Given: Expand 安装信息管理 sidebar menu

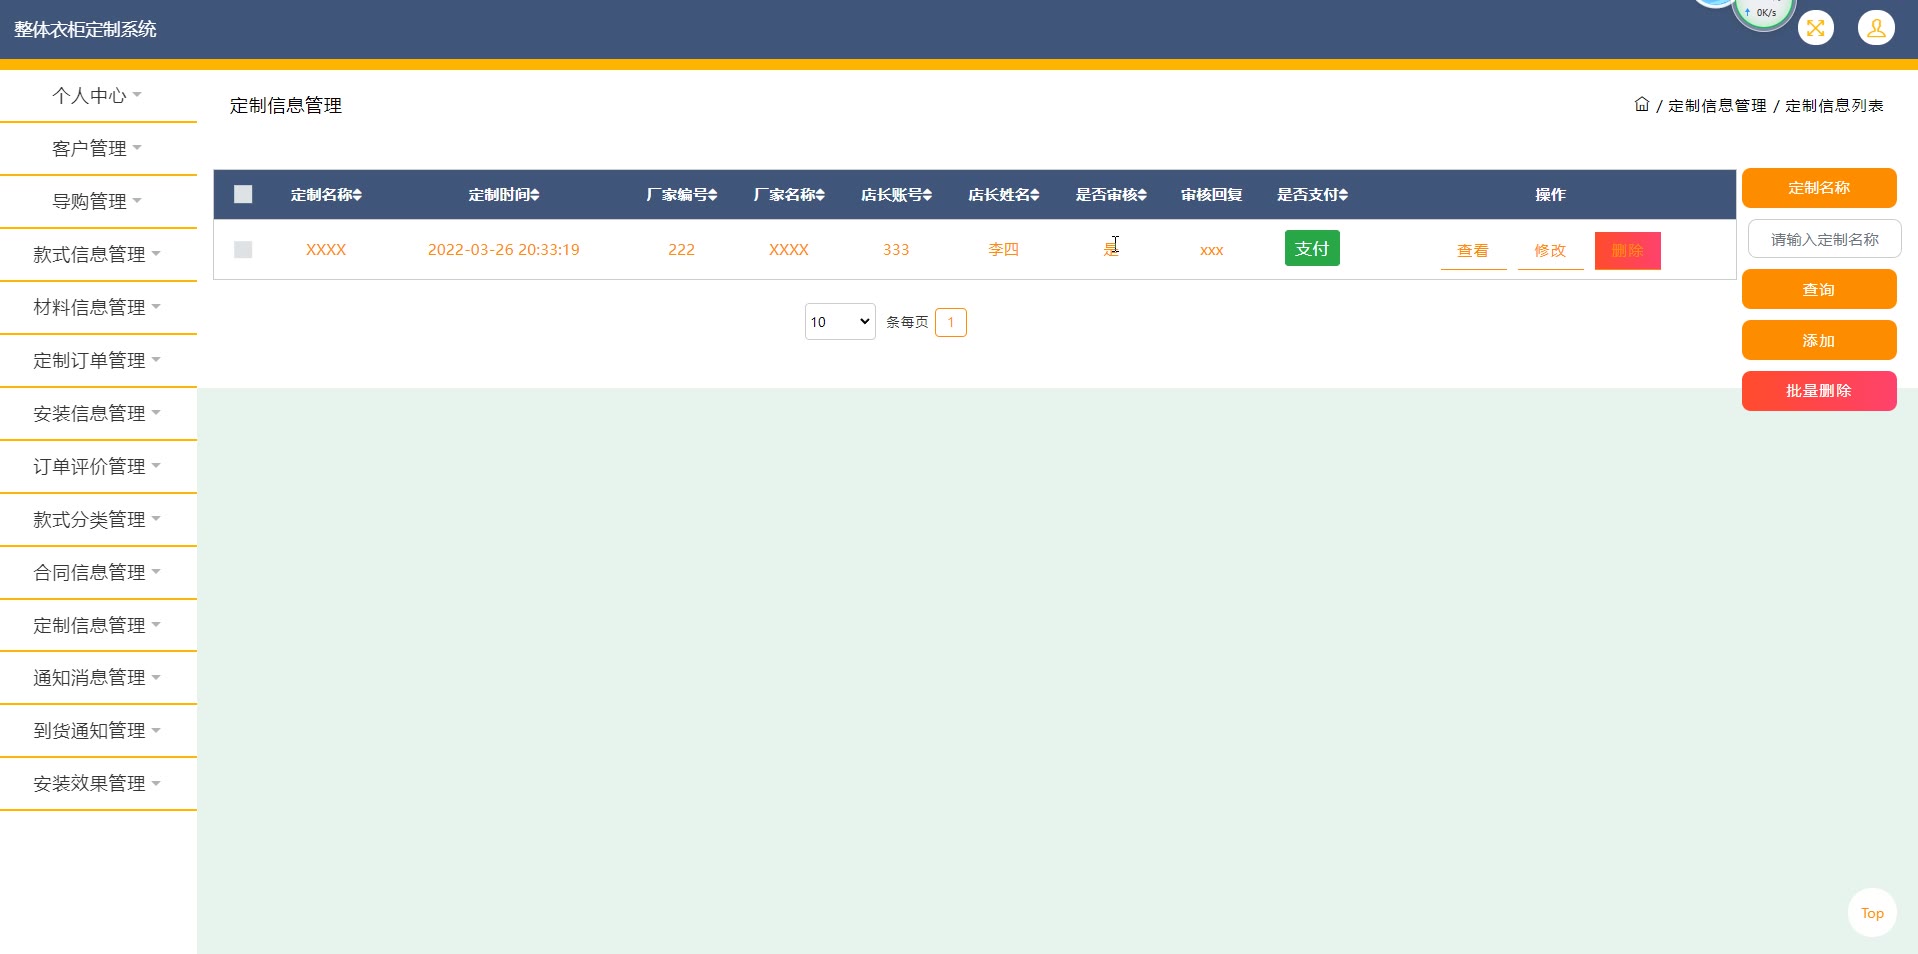Looking at the screenshot, I should [98, 414].
